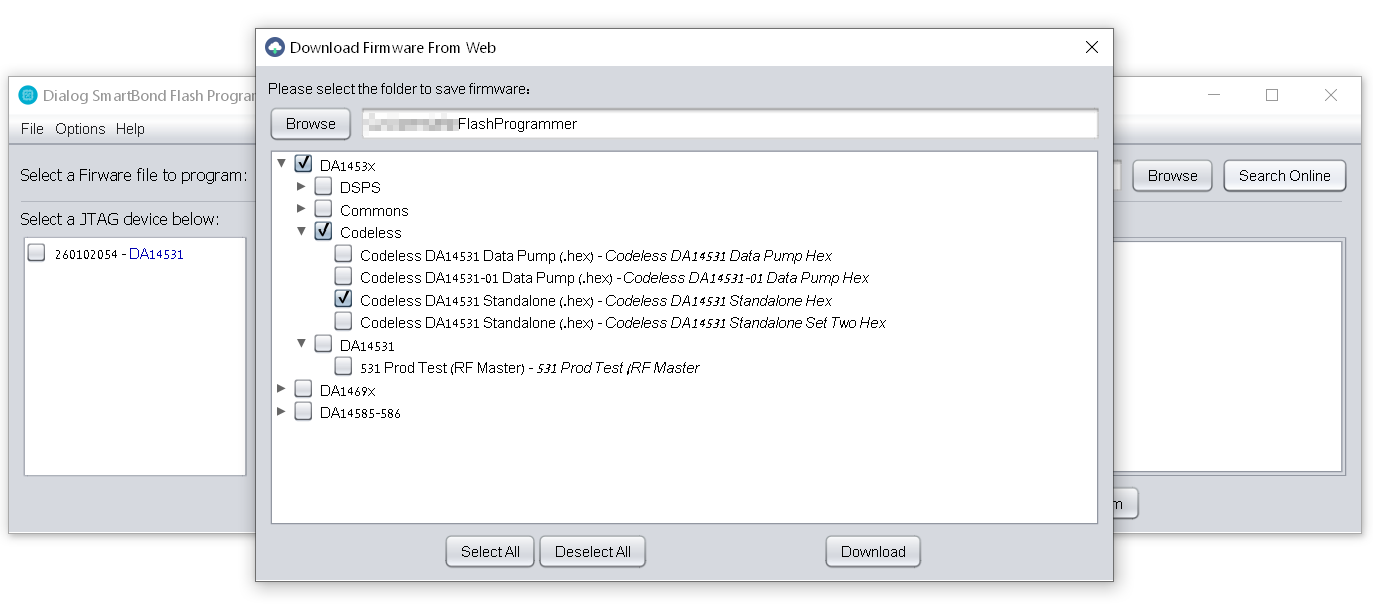This screenshot has height=606, width=1373.
Task: Tick the Codeless DA14531 Data Pump Hex checkbox
Action: [343, 254]
